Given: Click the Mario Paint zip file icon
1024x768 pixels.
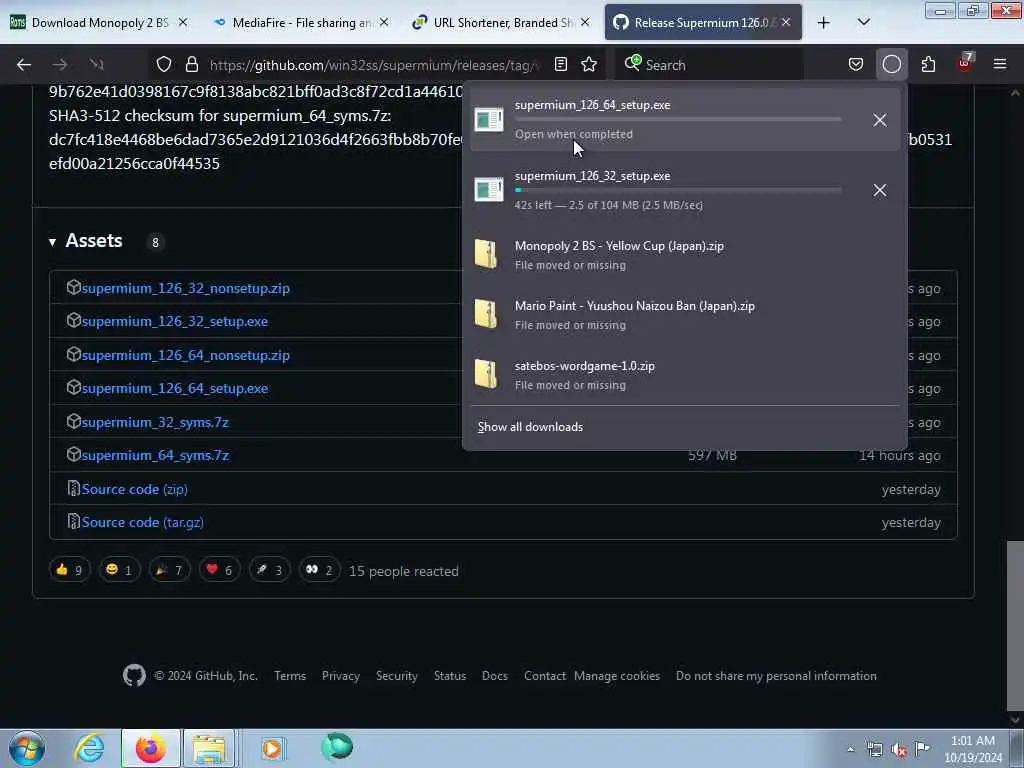Looking at the screenshot, I should [487, 314].
